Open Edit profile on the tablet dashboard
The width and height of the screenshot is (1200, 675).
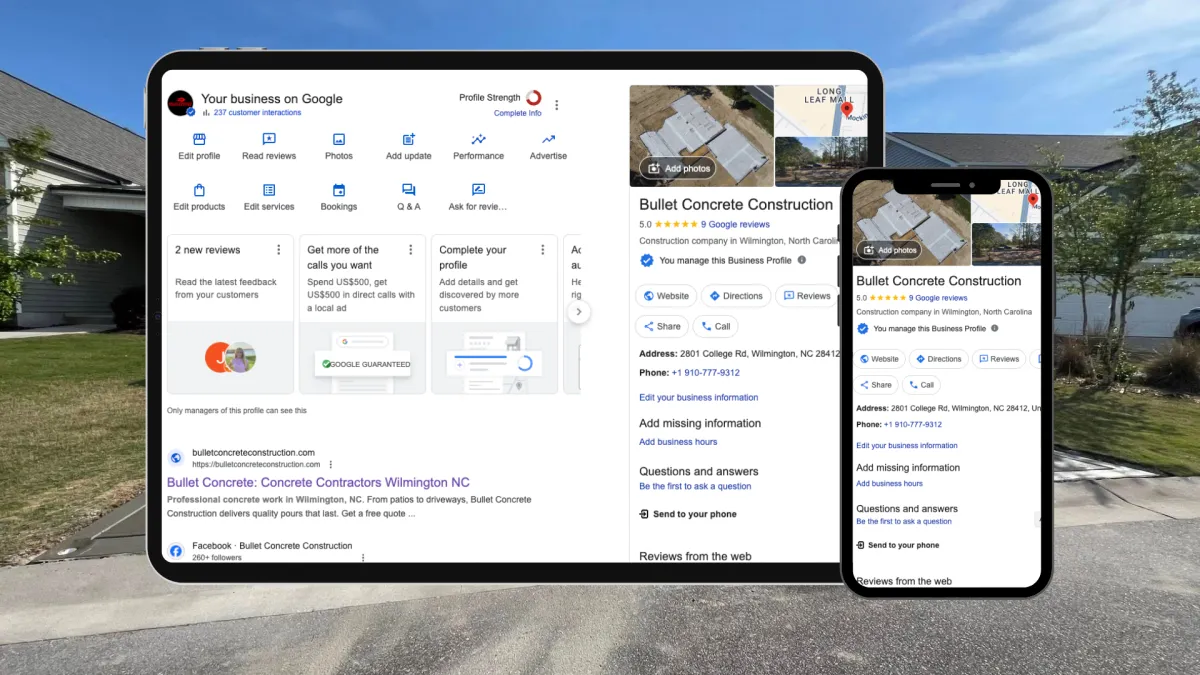click(x=199, y=146)
